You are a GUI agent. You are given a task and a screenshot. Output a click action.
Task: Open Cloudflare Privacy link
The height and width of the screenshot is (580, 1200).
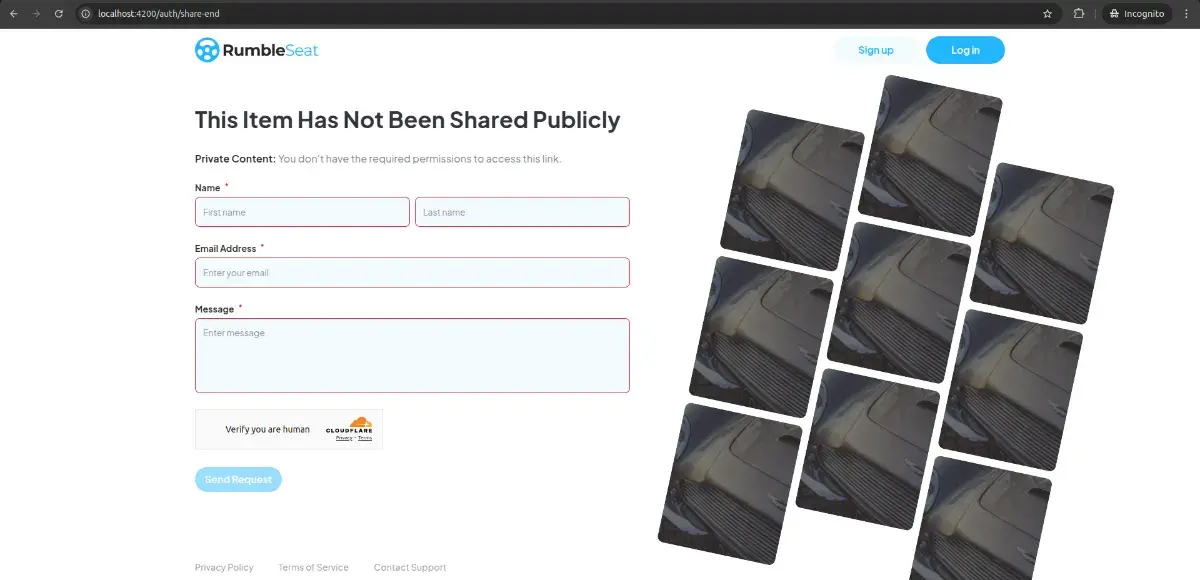pyautogui.click(x=343, y=438)
